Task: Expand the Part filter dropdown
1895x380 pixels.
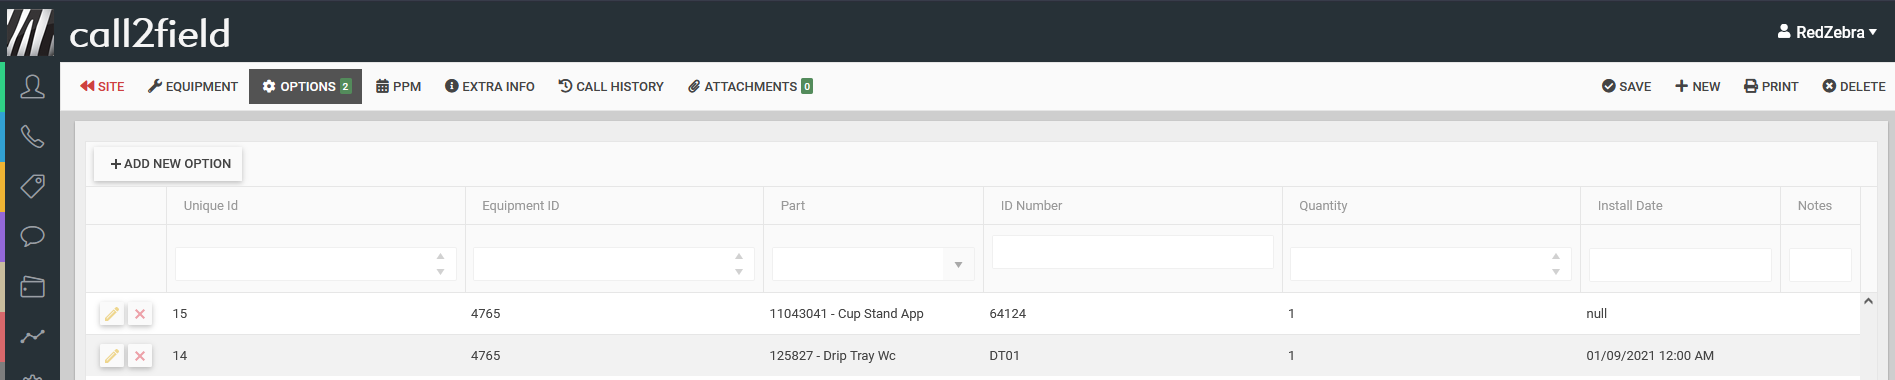Action: [x=958, y=264]
